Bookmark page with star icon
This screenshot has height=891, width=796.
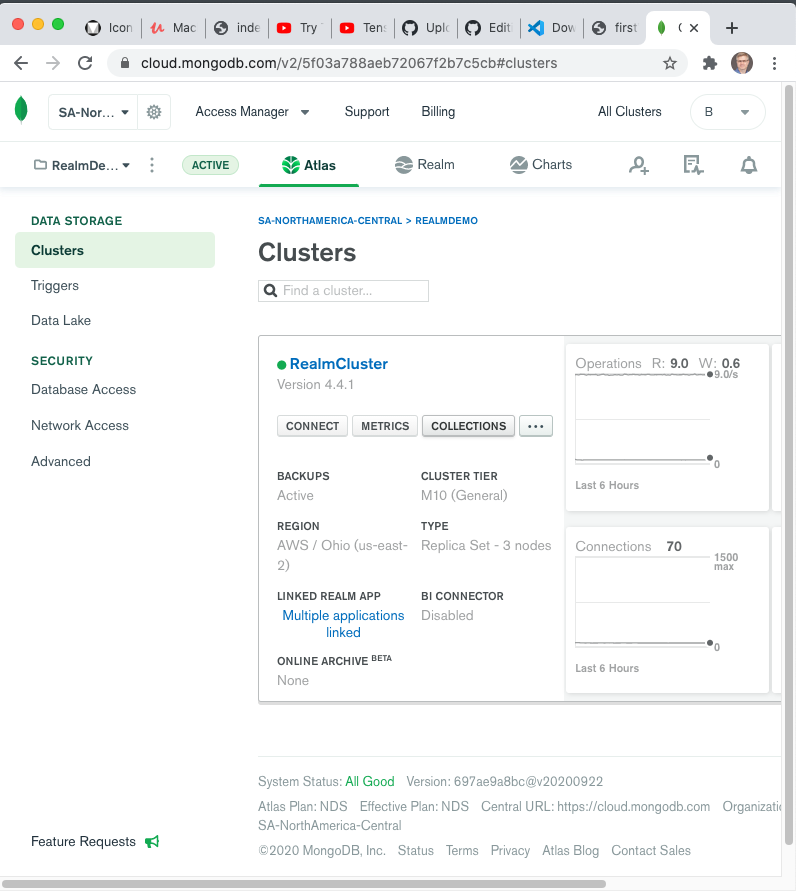(670, 63)
